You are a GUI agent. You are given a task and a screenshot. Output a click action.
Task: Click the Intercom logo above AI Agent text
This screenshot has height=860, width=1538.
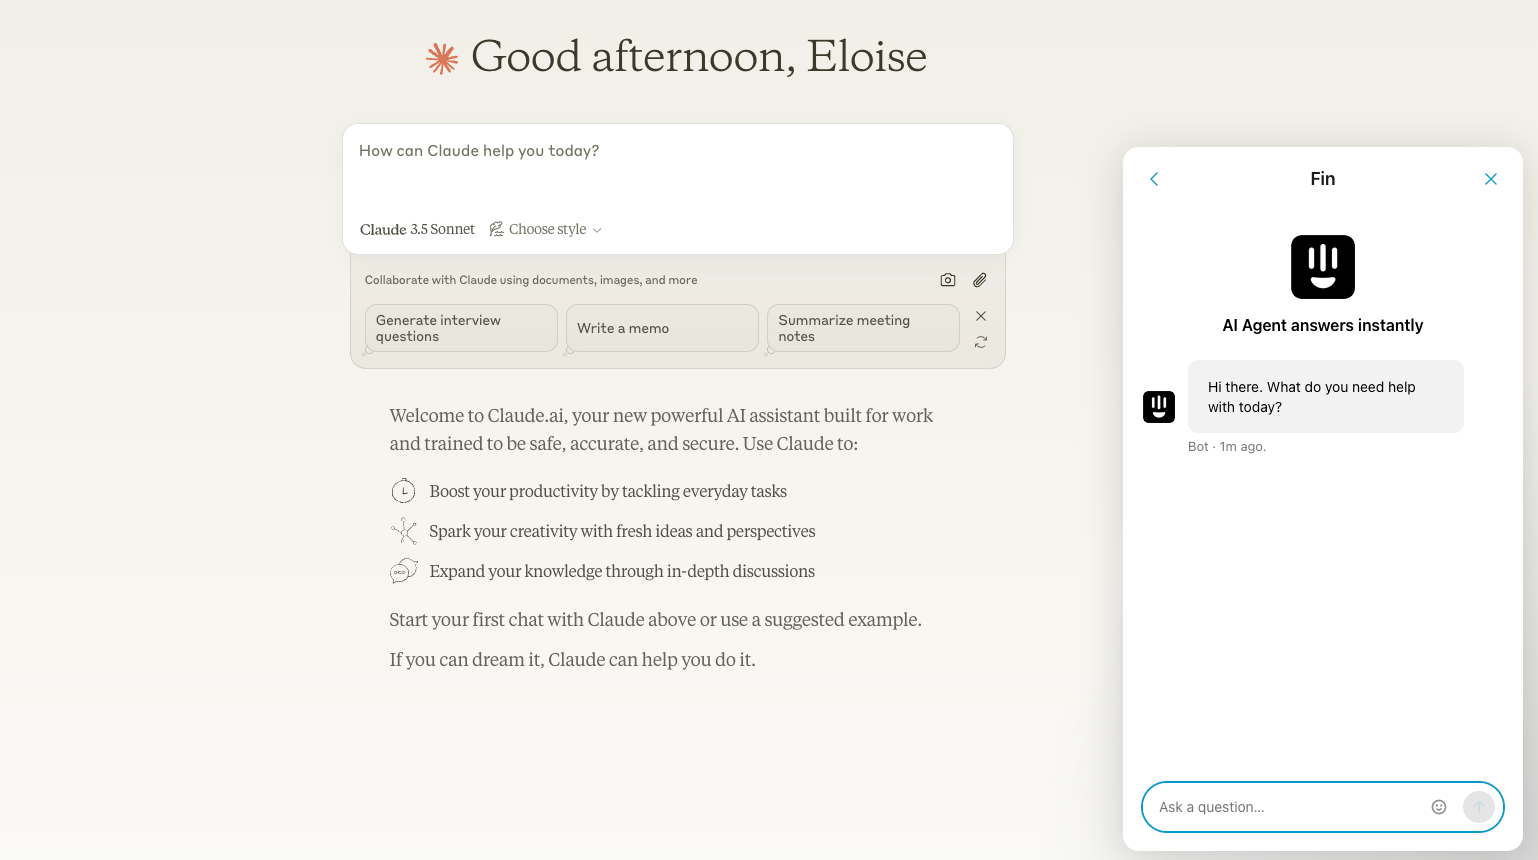(x=1322, y=267)
